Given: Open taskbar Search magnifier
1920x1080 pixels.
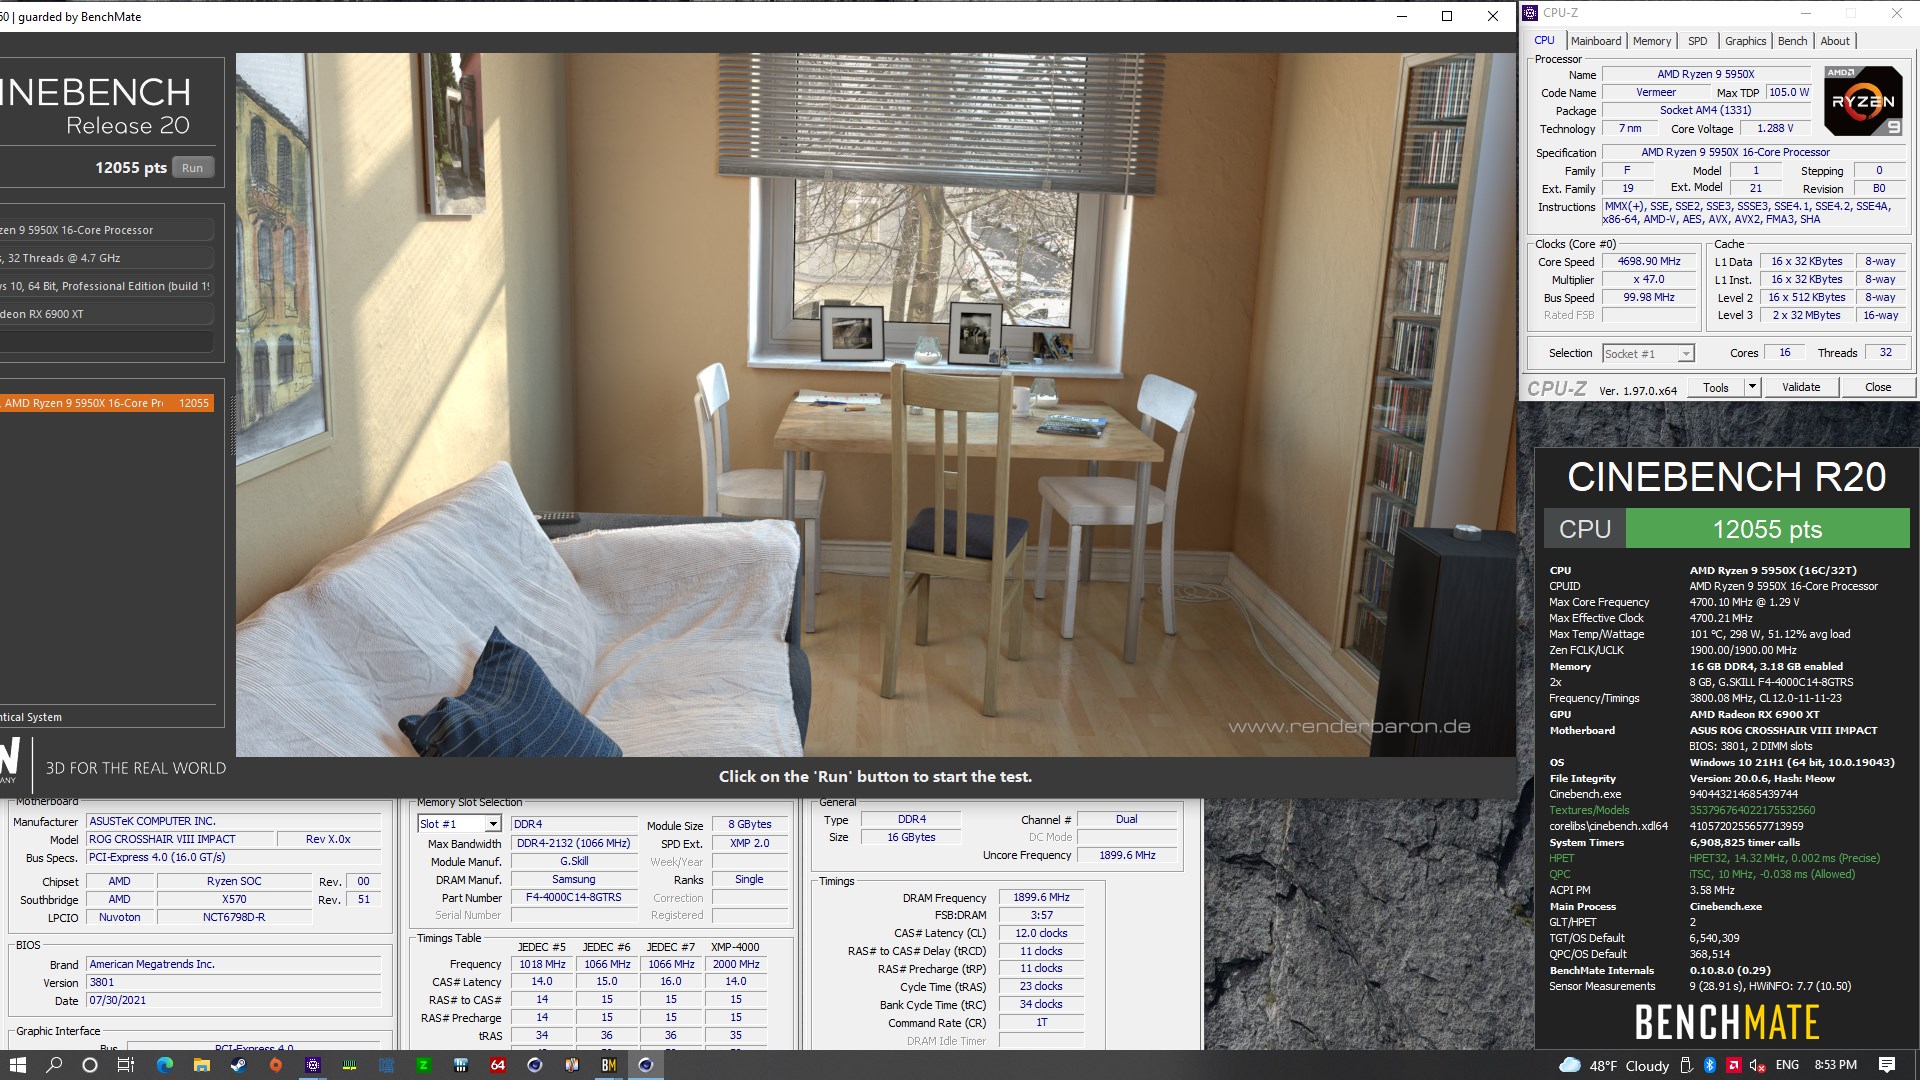Looking at the screenshot, I should pos(54,1065).
